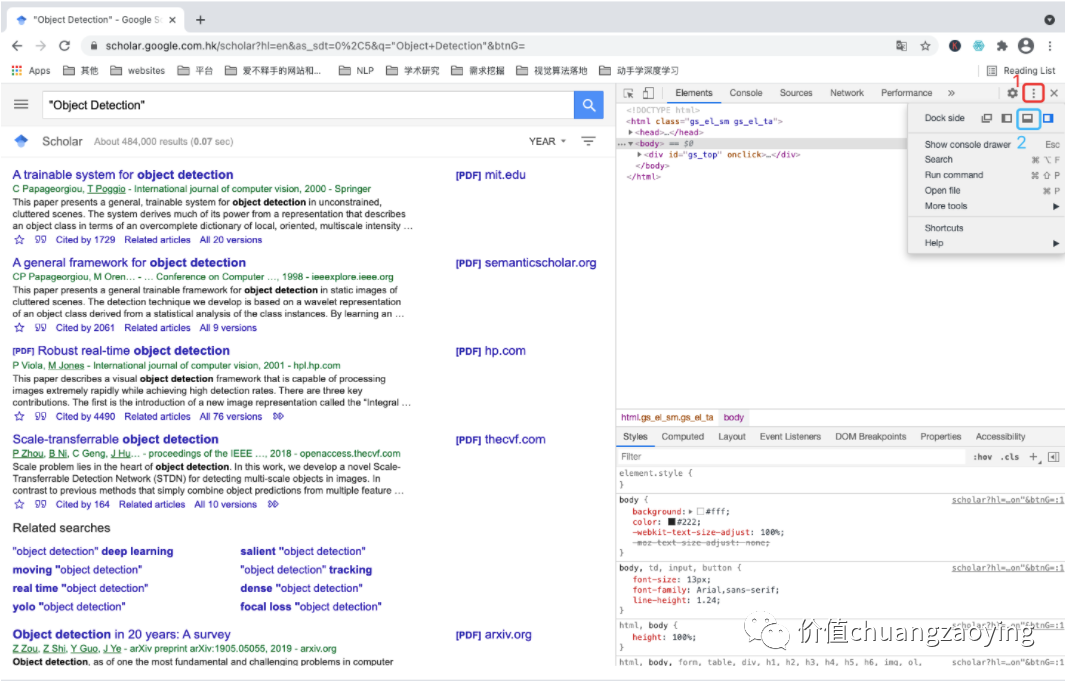Open the More tools submenu

991,206
